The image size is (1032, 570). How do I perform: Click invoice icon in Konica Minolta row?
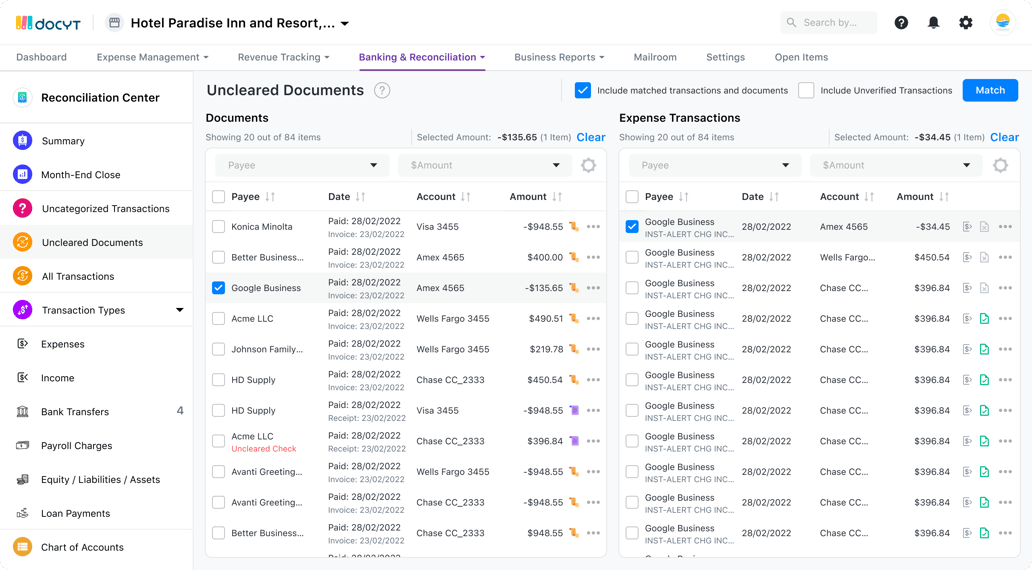[x=574, y=226]
